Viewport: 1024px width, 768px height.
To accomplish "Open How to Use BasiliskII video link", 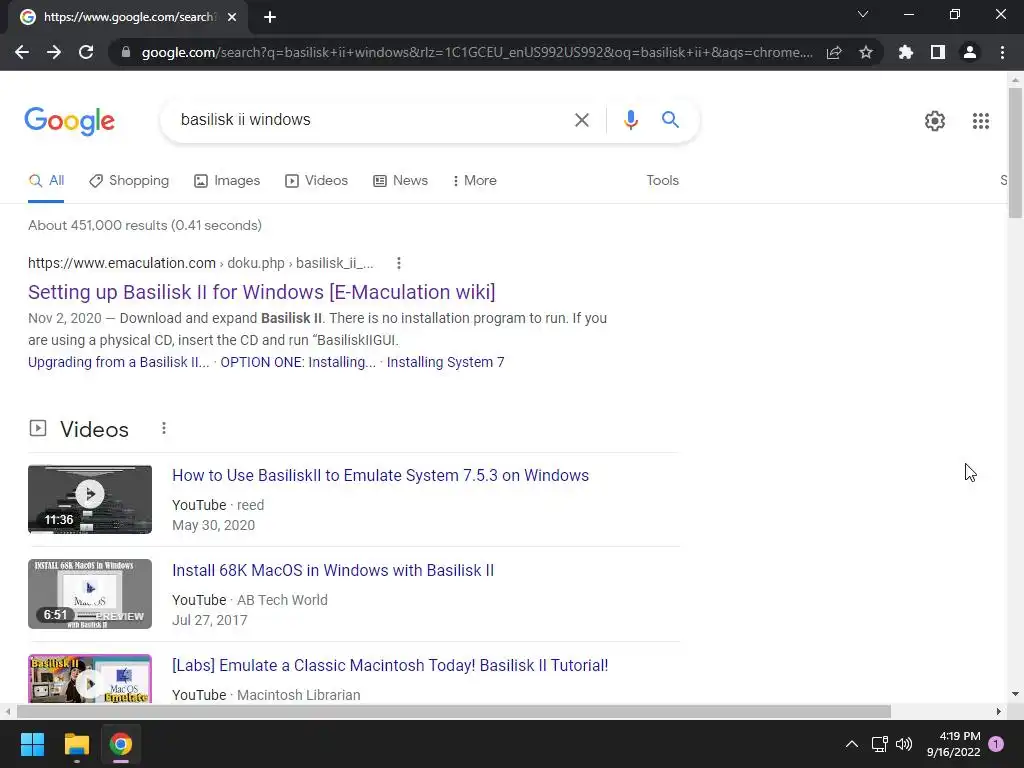I will 380,475.
